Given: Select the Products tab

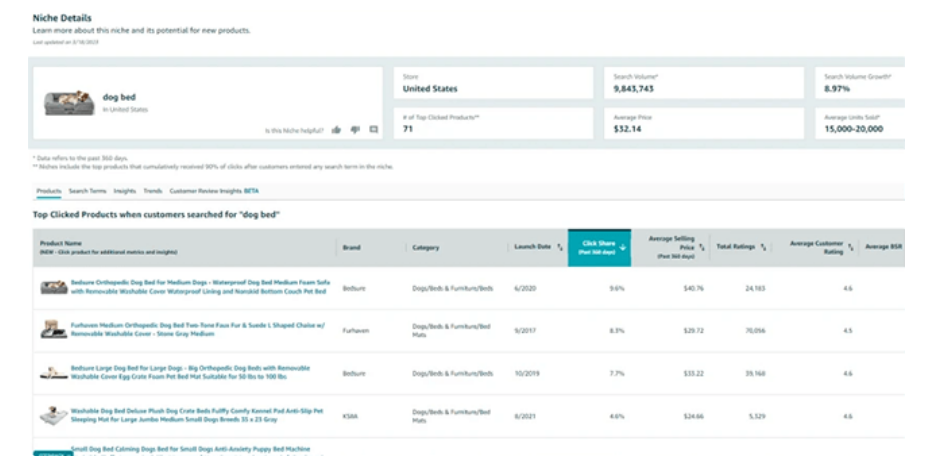Looking at the screenshot, I should click(49, 191).
